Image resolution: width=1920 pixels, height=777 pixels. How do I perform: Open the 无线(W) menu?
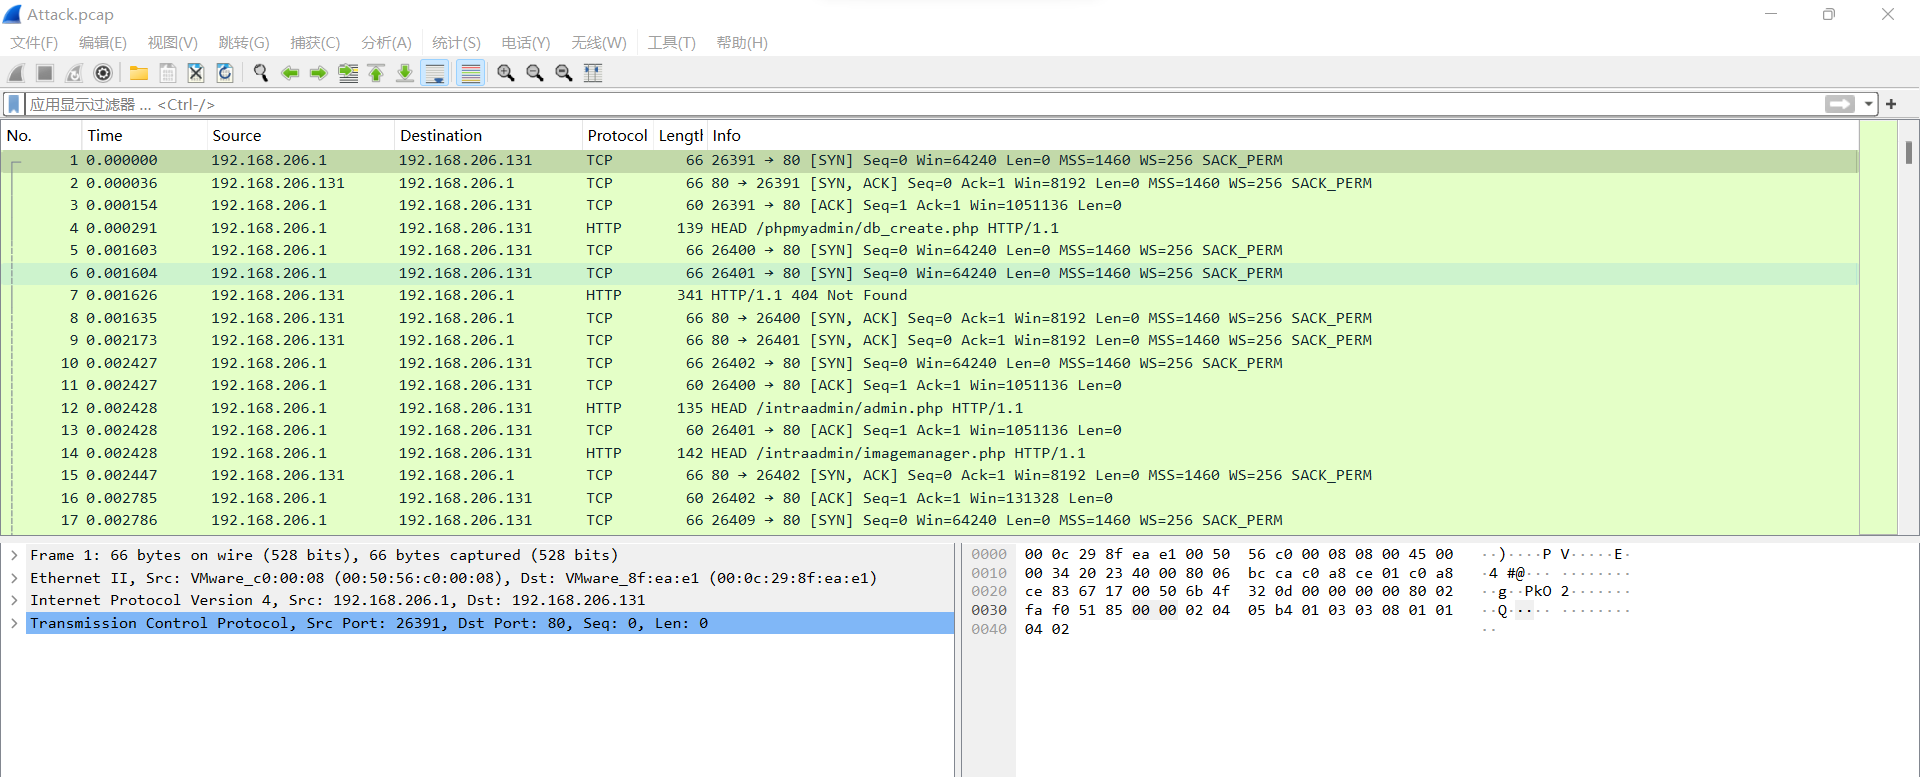coord(599,42)
